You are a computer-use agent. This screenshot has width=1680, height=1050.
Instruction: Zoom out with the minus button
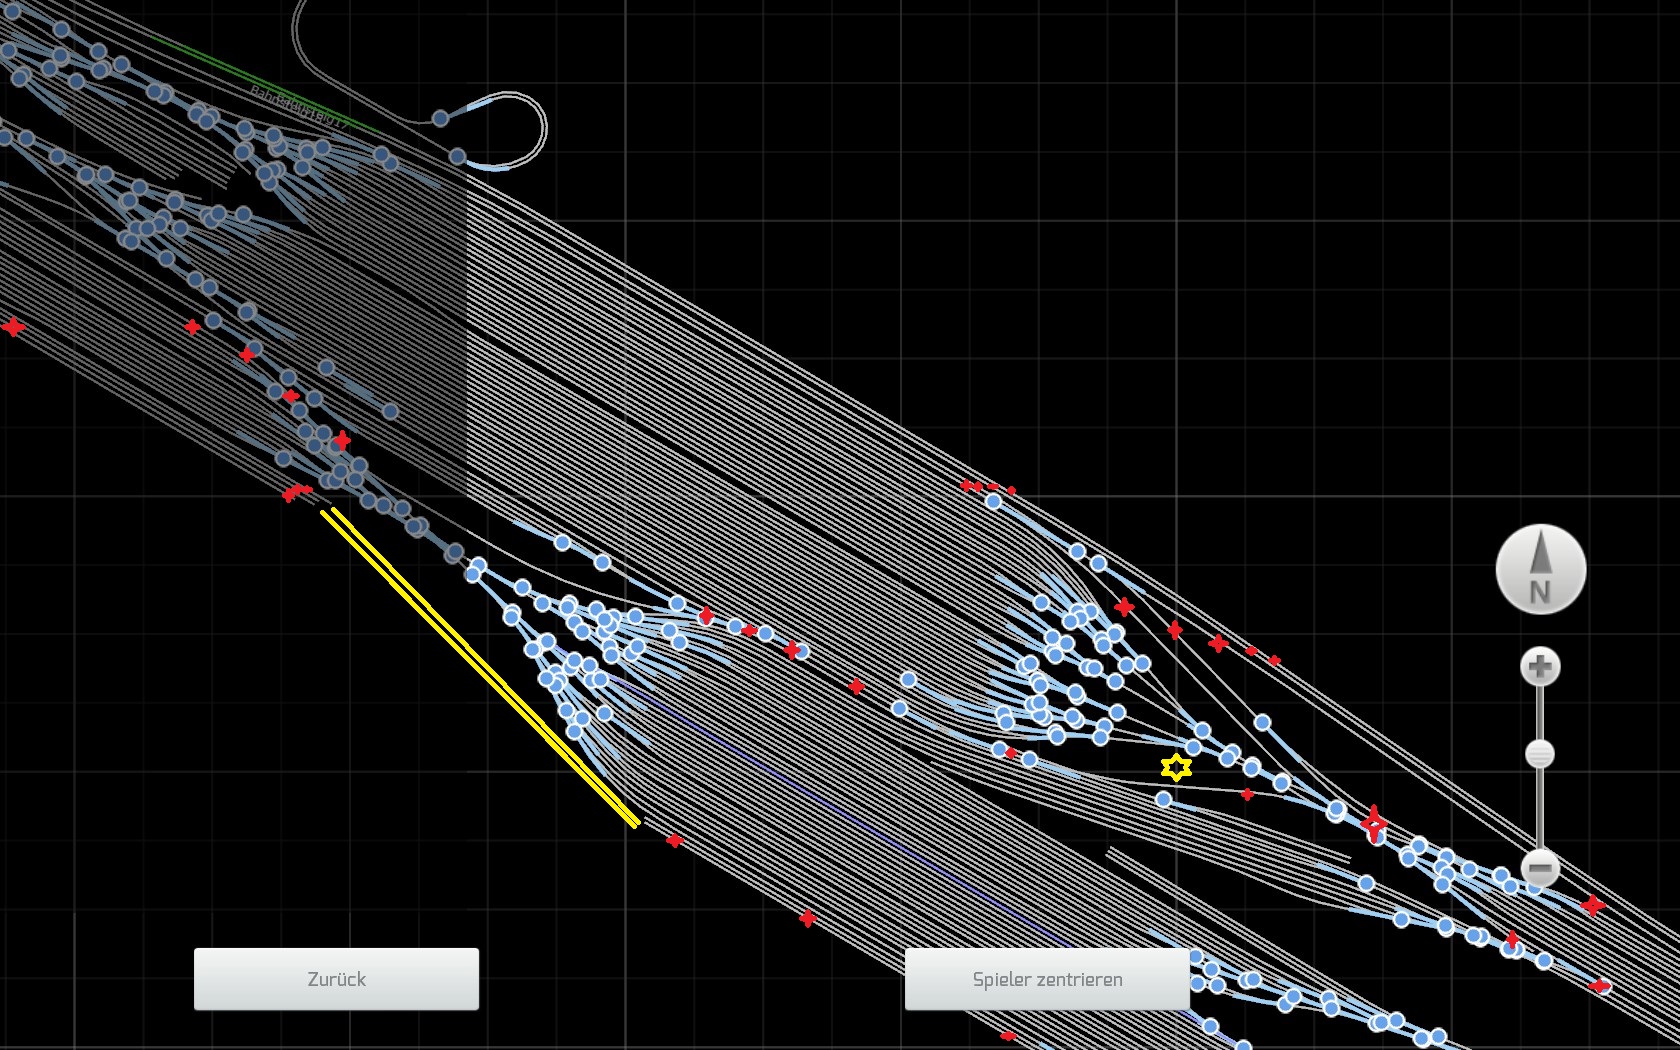pyautogui.click(x=1540, y=868)
